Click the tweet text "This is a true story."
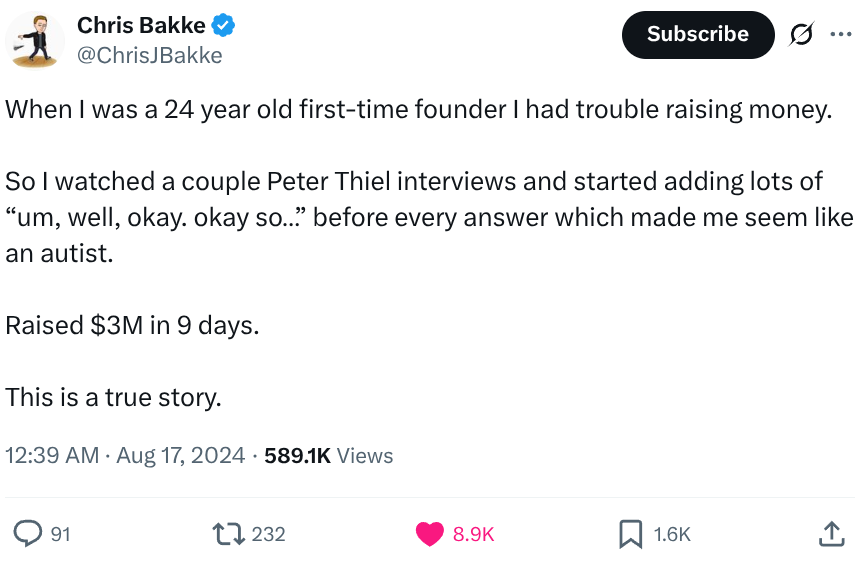The image size is (865, 561). pos(113,397)
